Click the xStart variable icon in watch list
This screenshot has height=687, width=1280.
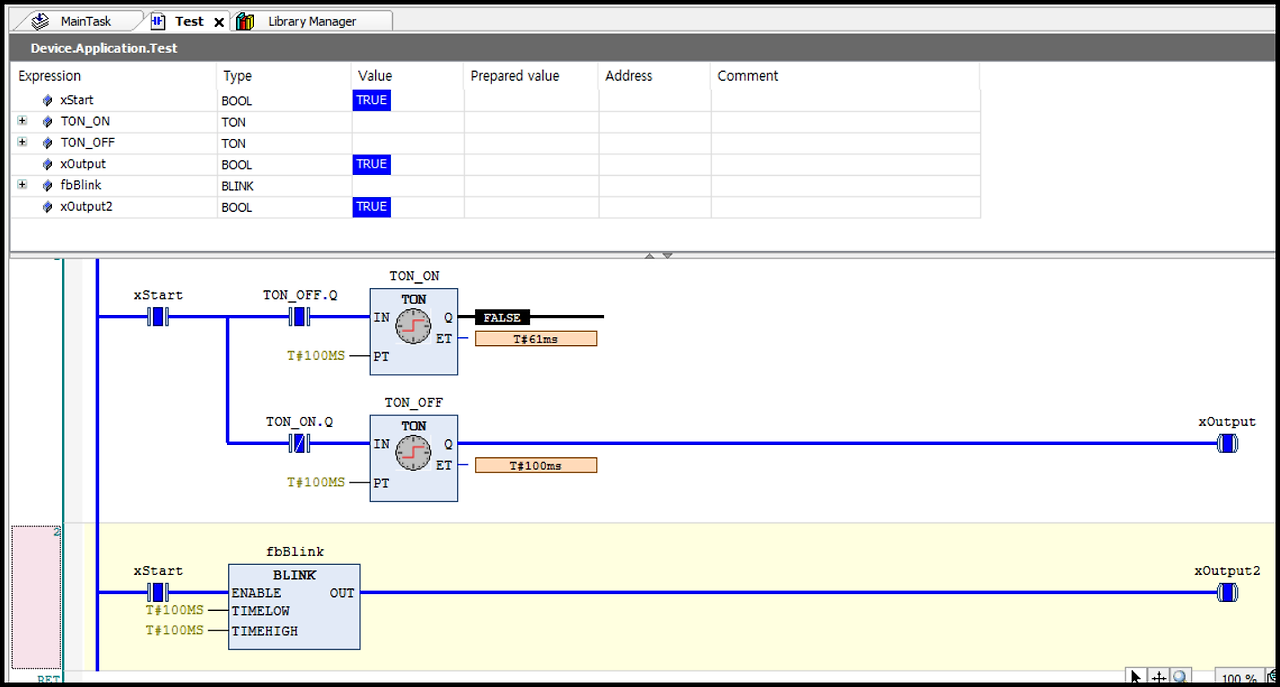47,100
